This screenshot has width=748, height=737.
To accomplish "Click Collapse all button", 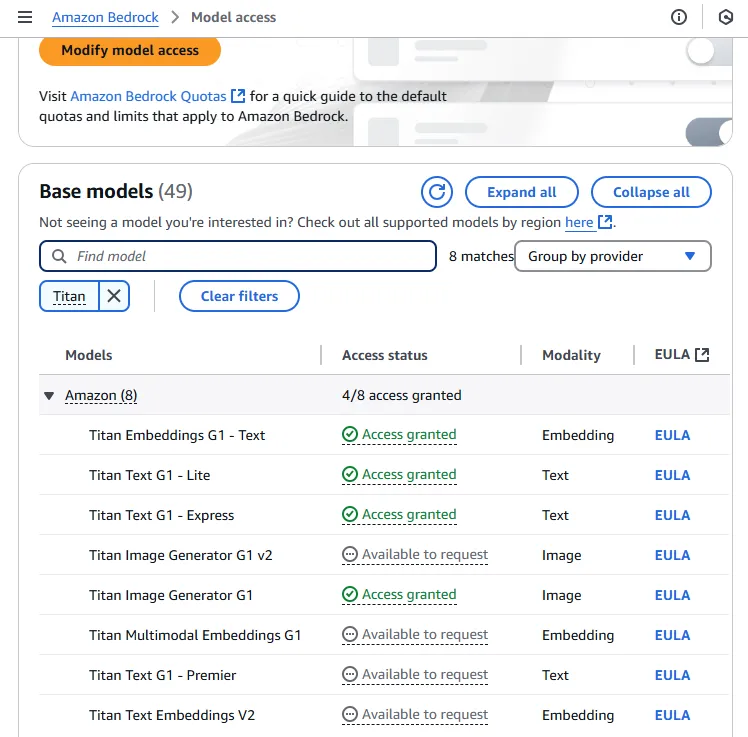I will 651,192.
